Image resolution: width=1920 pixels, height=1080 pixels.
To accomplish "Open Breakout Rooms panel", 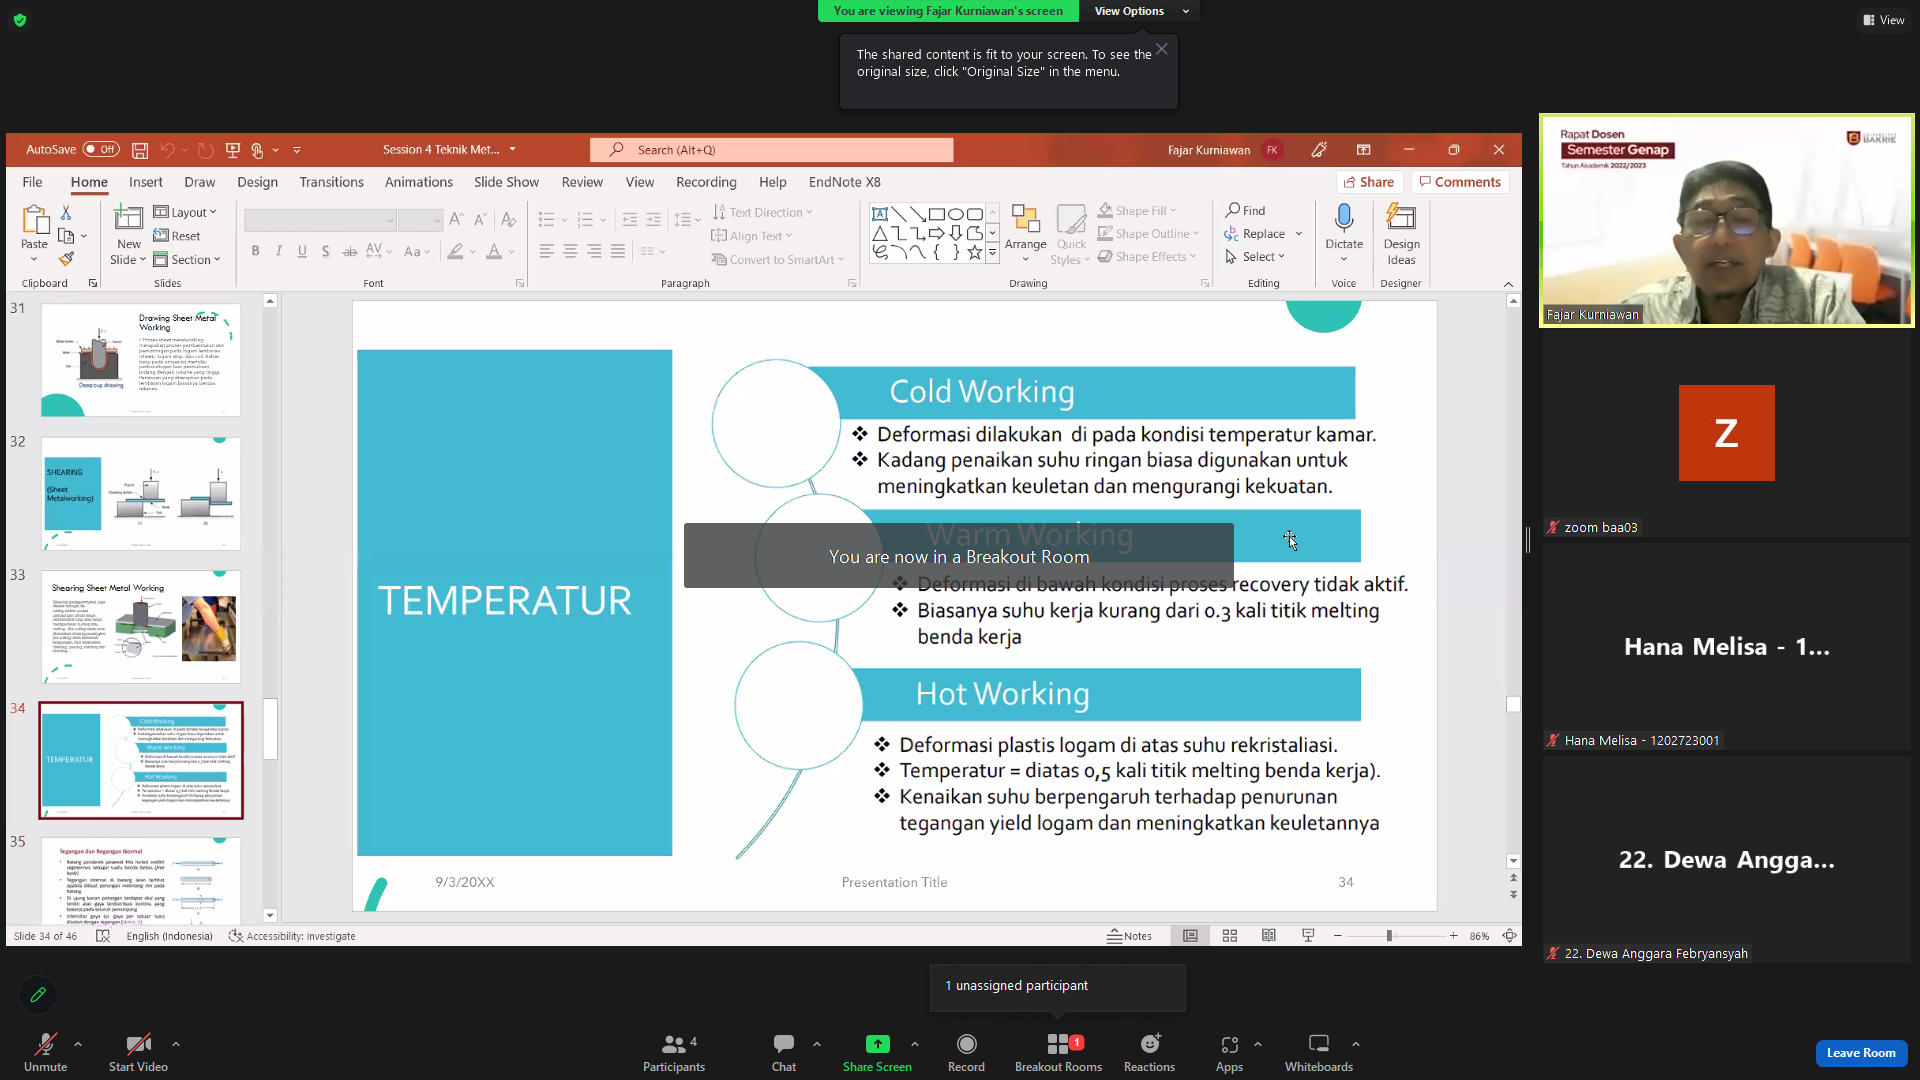I will point(1058,1052).
